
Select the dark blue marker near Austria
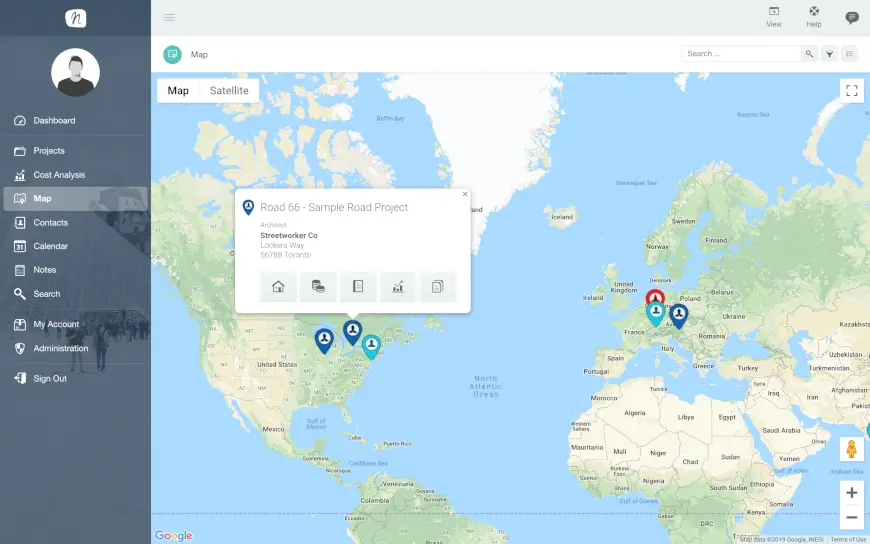679,316
